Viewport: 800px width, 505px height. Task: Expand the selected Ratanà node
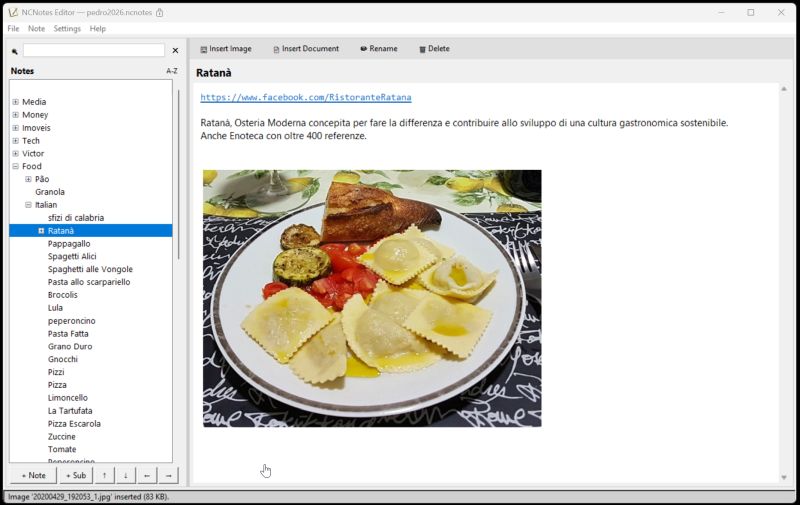pyautogui.click(x=41, y=231)
